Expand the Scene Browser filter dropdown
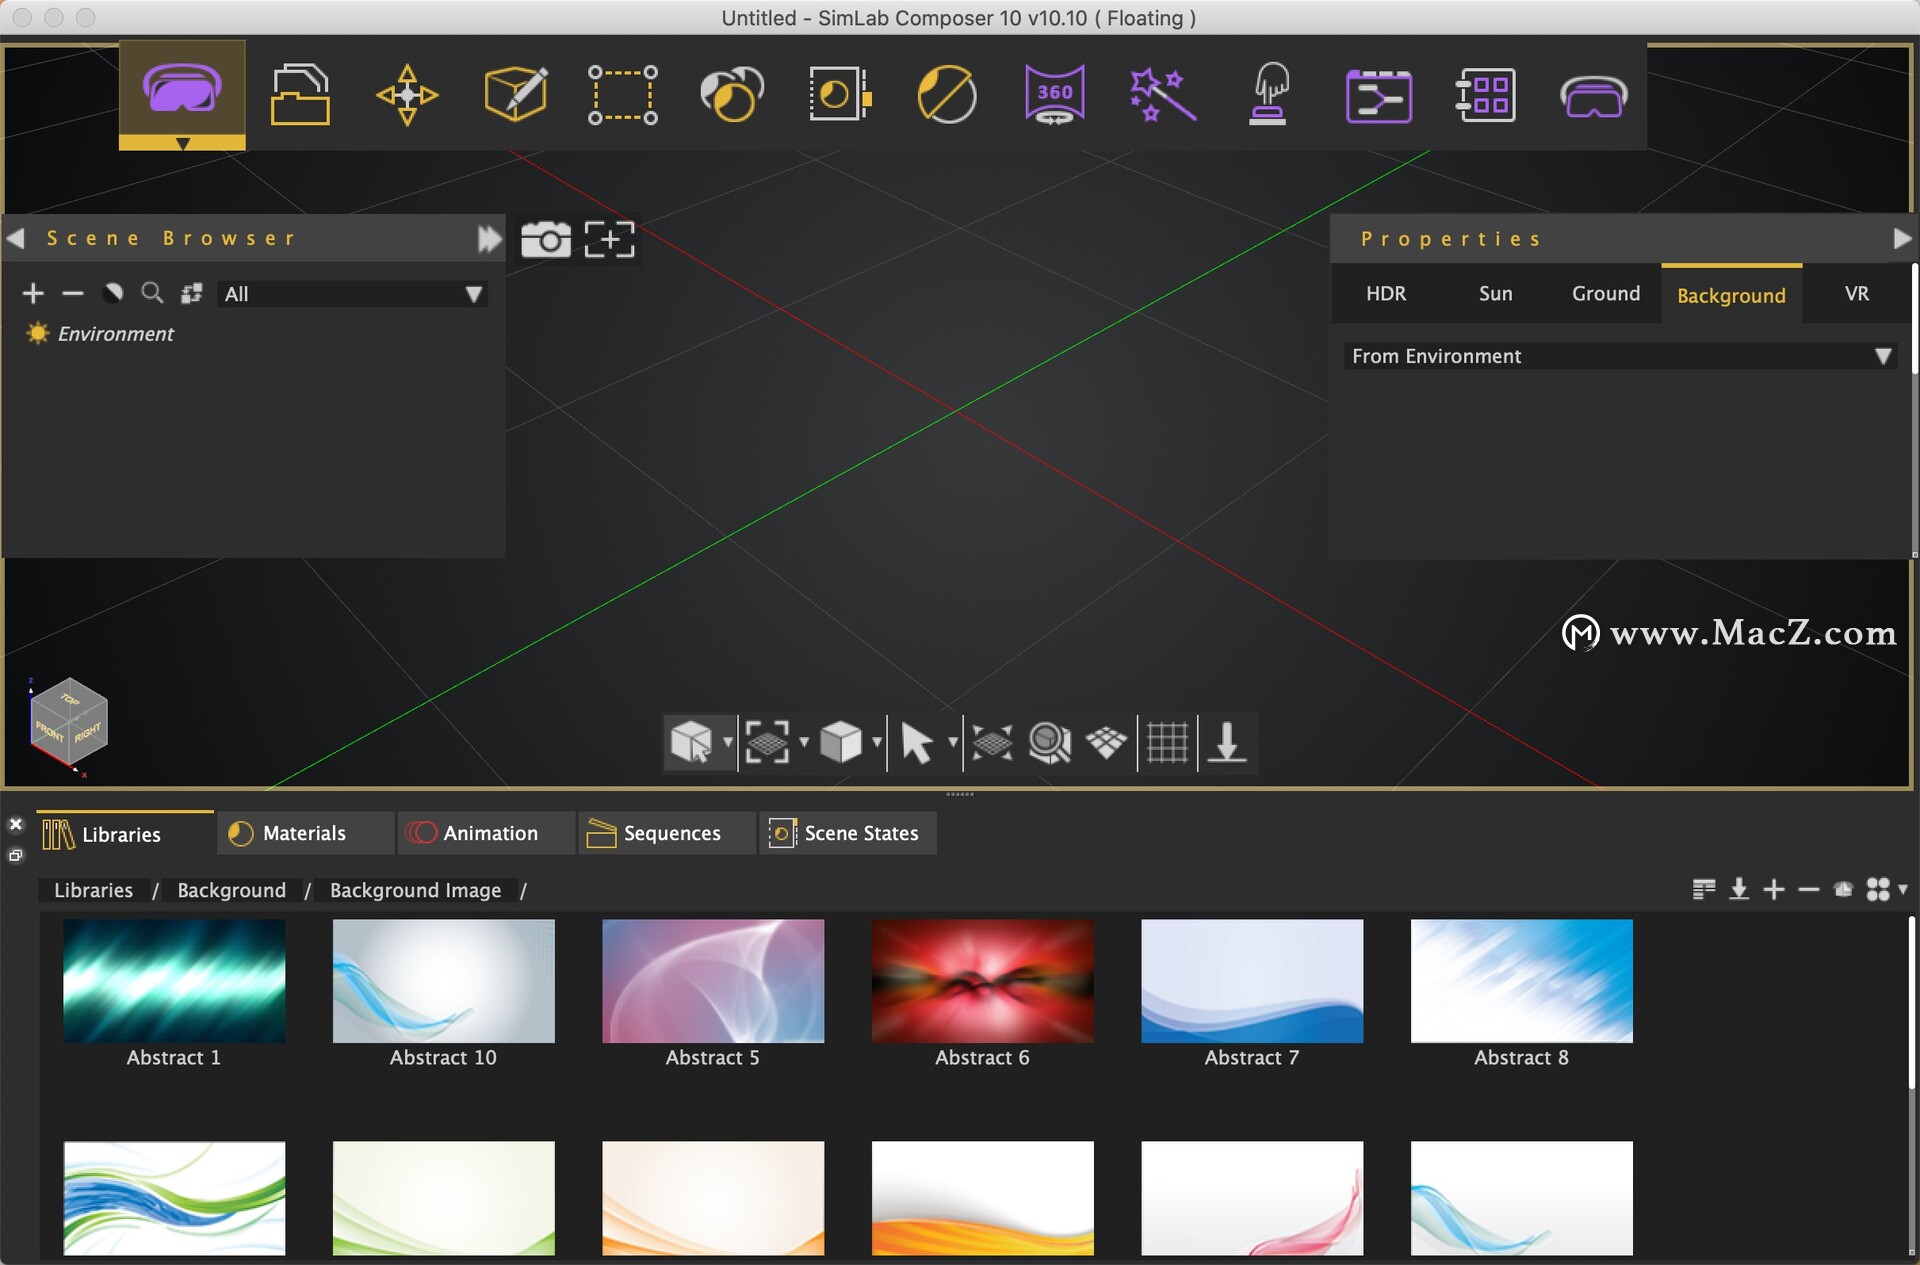Viewport: 1920px width, 1265px height. tap(474, 291)
